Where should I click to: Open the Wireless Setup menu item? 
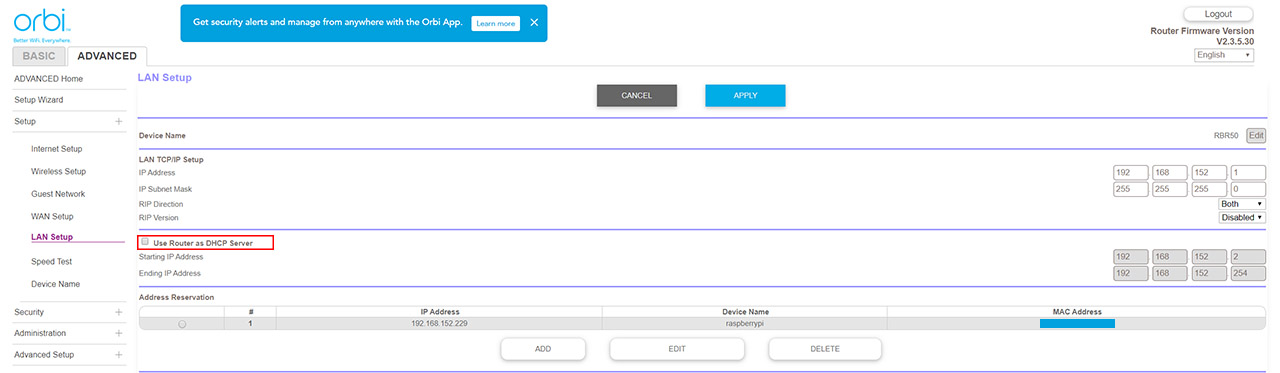click(58, 171)
